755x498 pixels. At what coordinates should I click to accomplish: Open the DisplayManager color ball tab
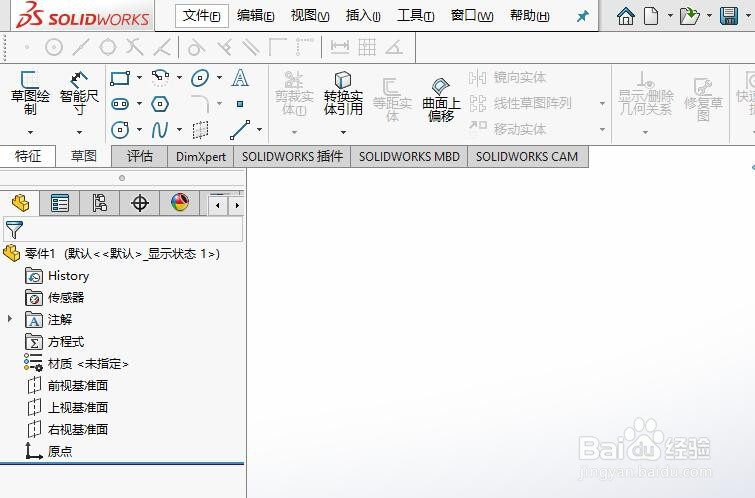pyautogui.click(x=180, y=203)
